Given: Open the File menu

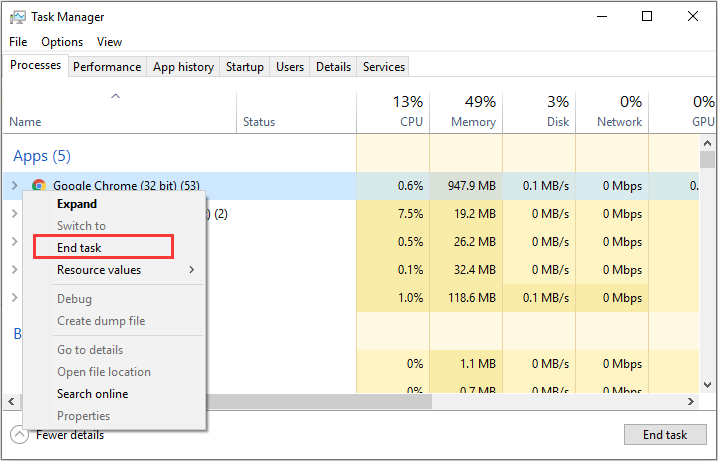Looking at the screenshot, I should 18,42.
